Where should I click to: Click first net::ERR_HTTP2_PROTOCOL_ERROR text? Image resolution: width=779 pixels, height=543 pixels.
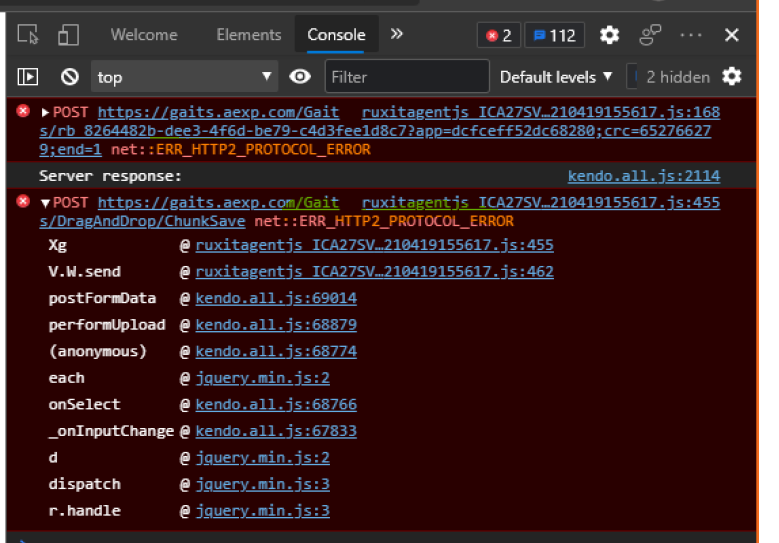tap(240, 150)
